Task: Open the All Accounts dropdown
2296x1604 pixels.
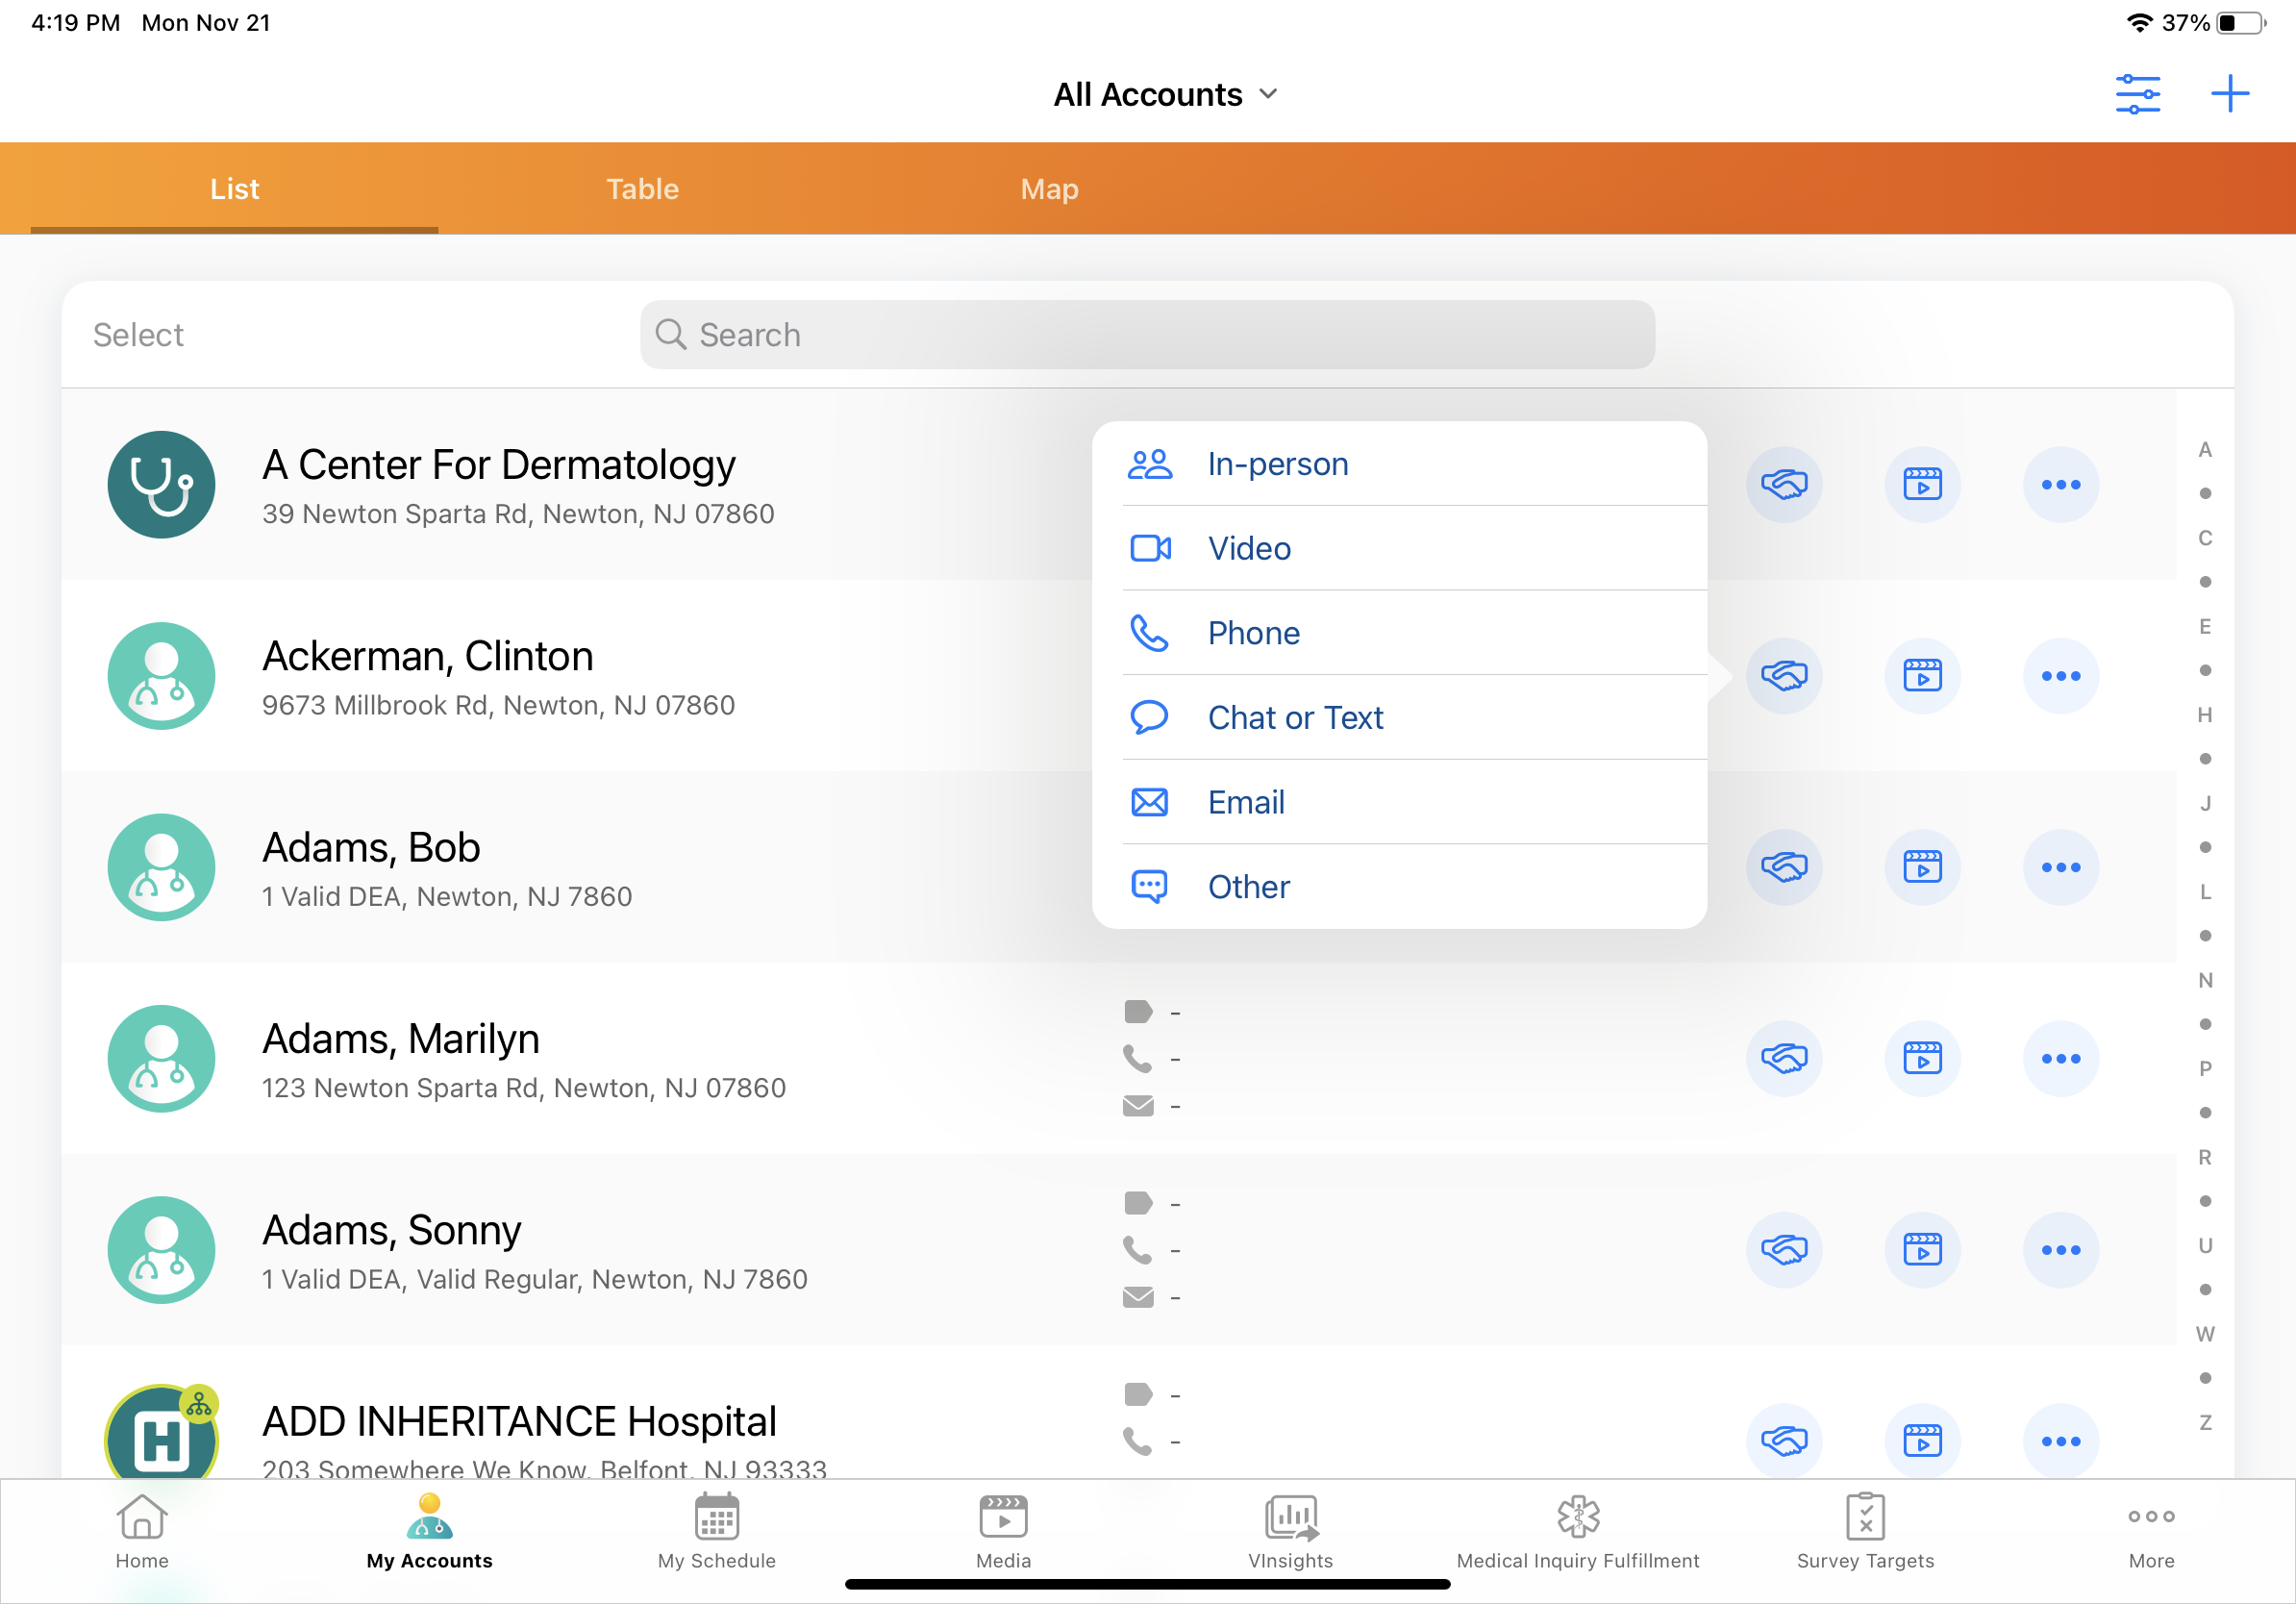Action: pyautogui.click(x=1166, y=94)
